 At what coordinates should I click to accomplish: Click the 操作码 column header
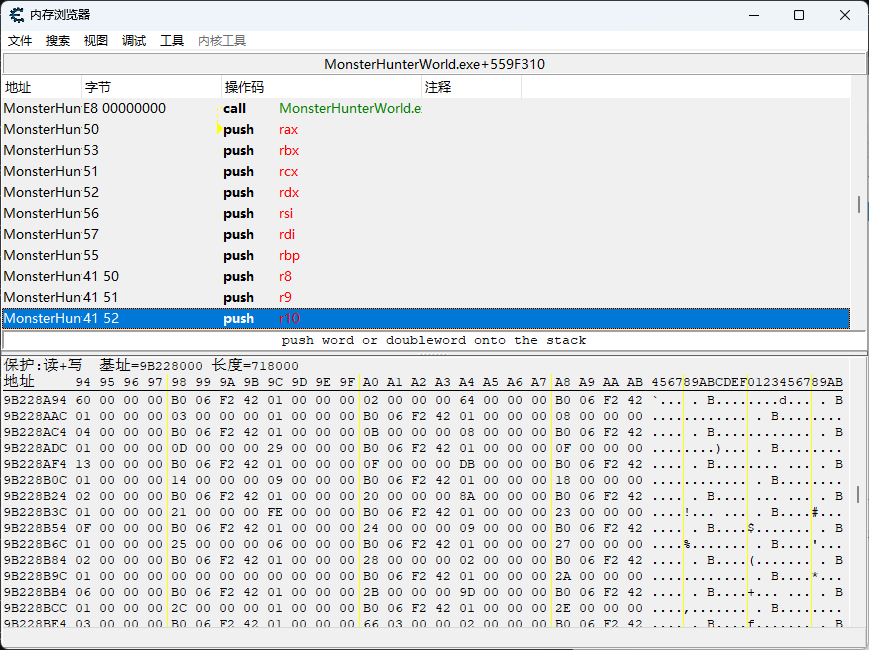click(x=320, y=87)
